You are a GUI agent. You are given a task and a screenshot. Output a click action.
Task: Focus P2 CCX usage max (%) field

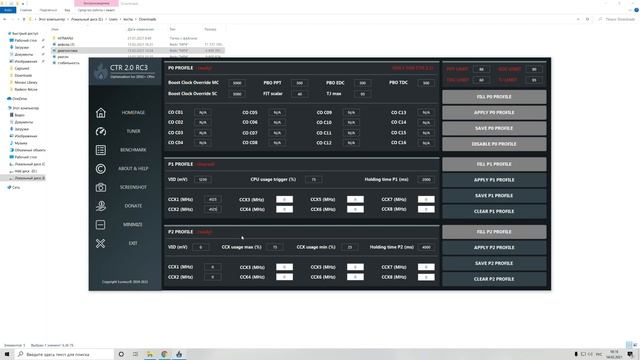275,247
